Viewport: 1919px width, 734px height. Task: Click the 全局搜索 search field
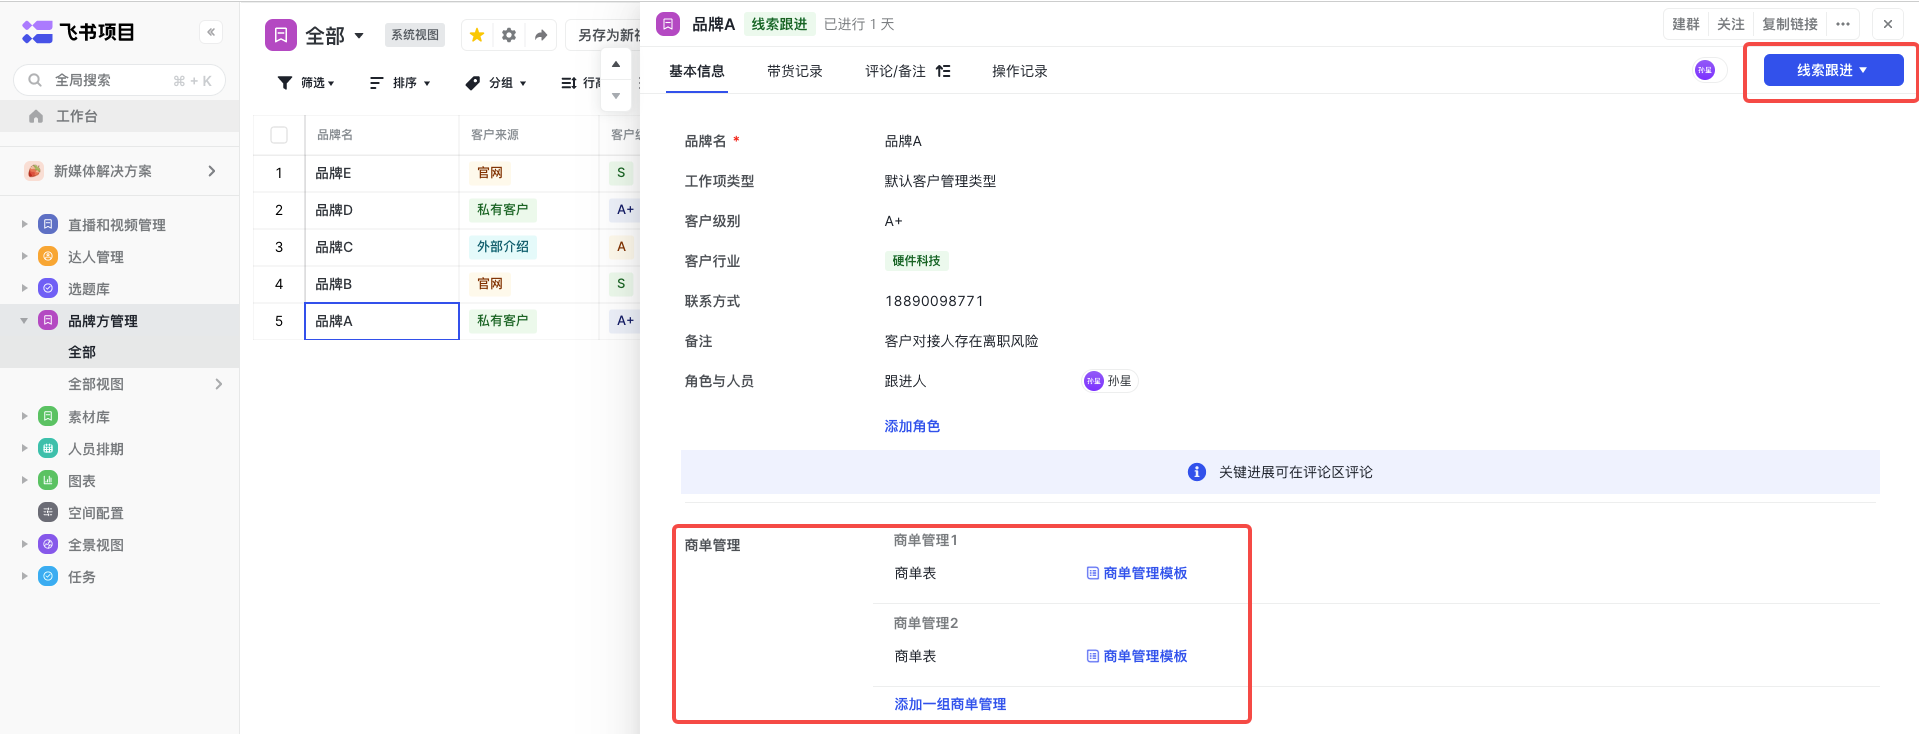110,80
